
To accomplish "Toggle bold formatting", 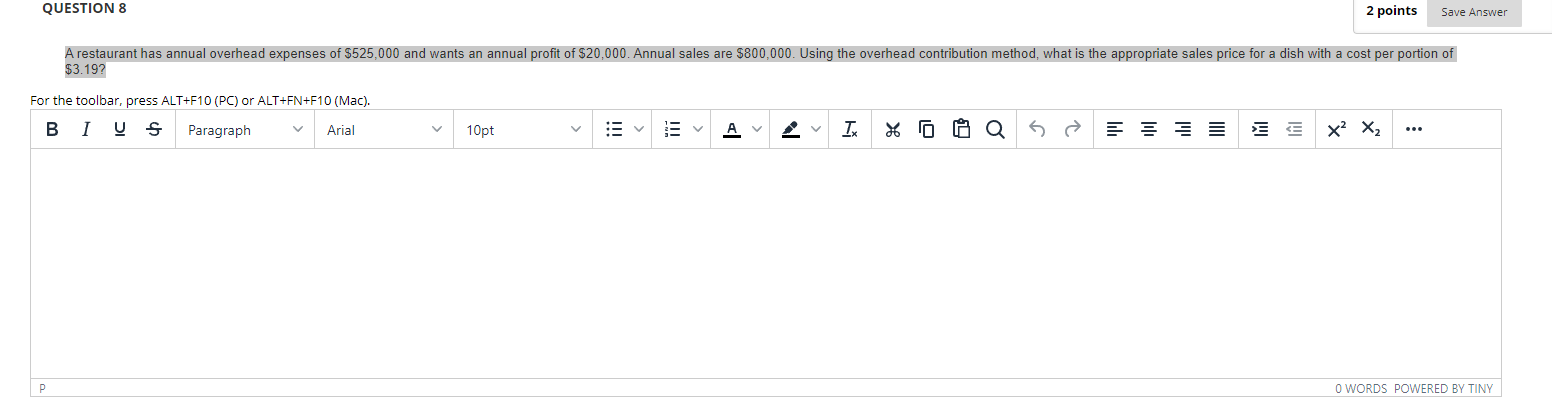I will coord(52,130).
